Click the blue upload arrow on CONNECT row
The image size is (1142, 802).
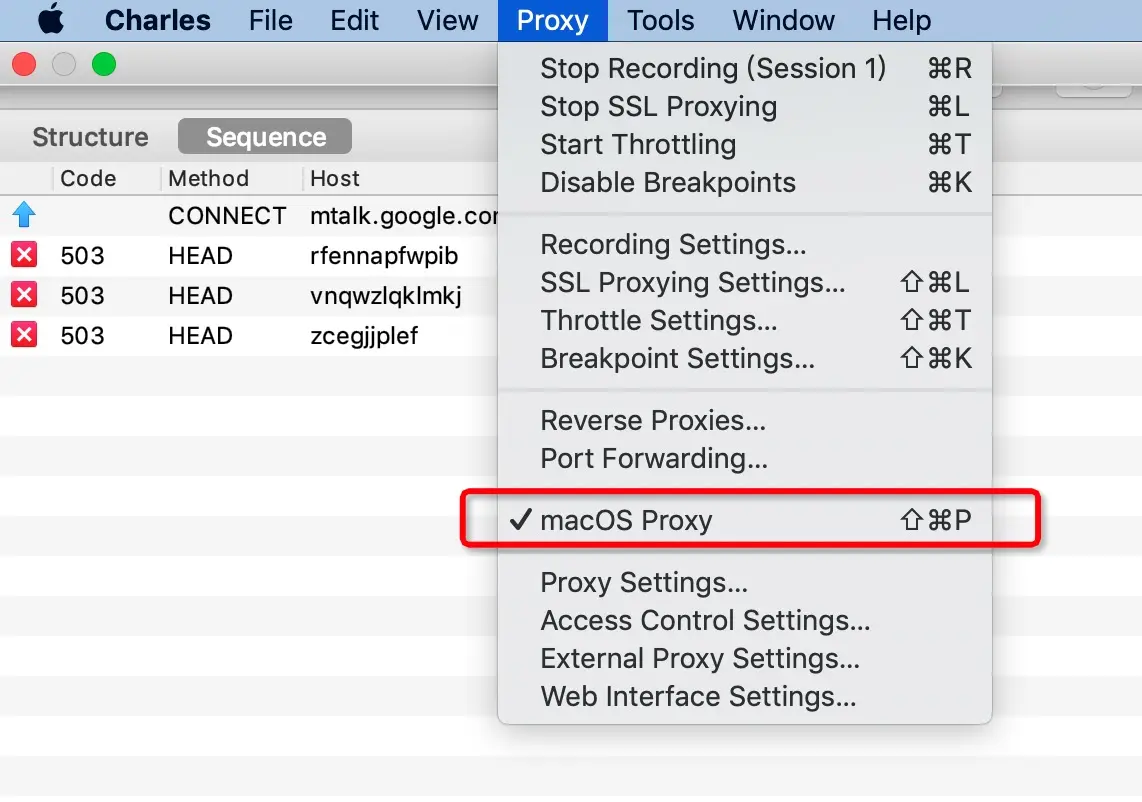[x=24, y=216]
